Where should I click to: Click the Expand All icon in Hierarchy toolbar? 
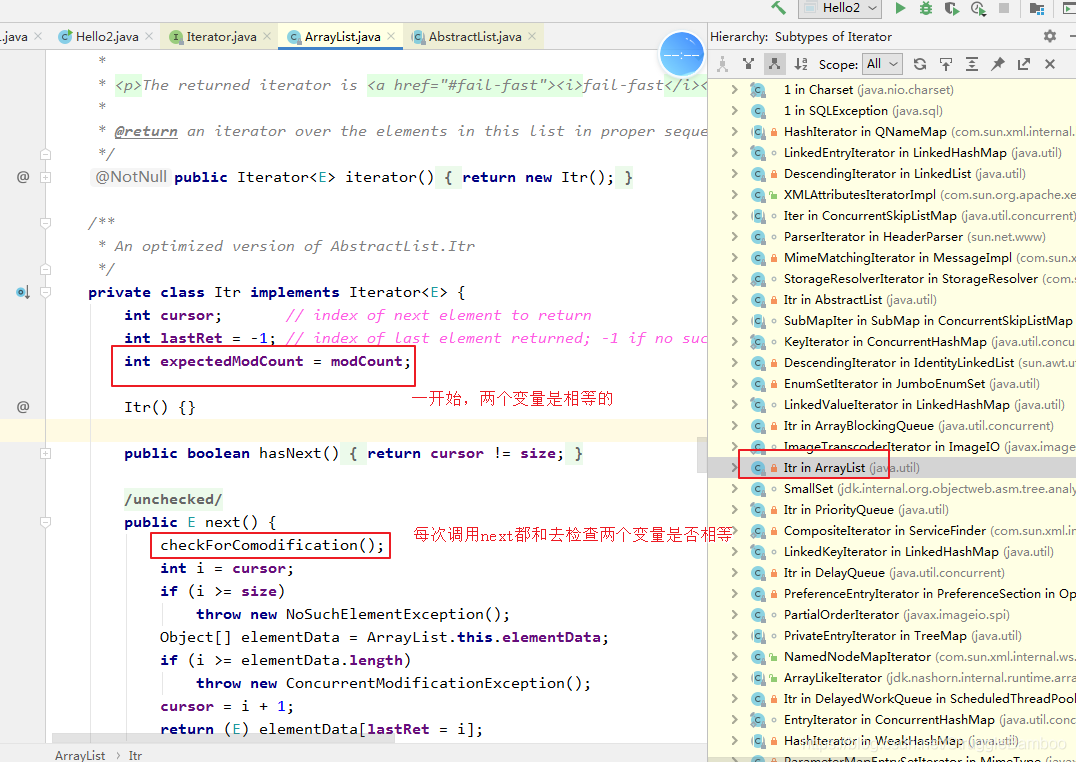(972, 64)
